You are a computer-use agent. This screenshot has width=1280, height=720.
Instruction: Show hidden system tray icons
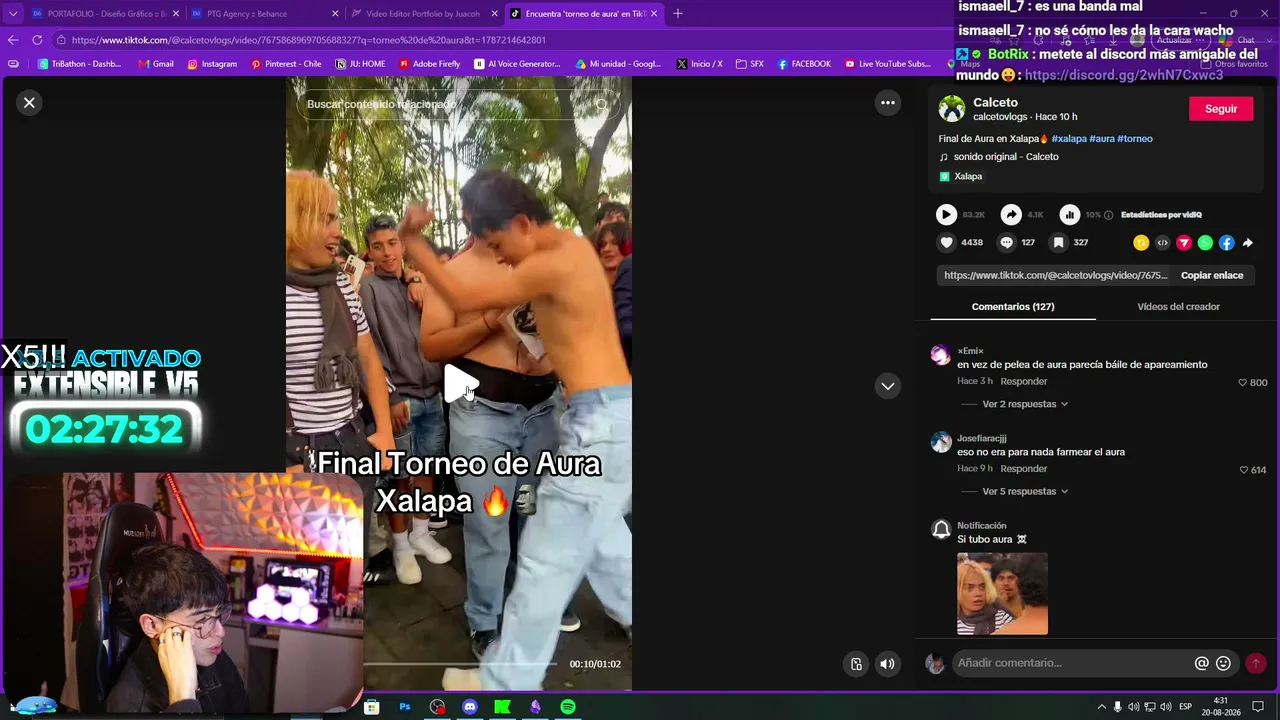(x=1102, y=707)
